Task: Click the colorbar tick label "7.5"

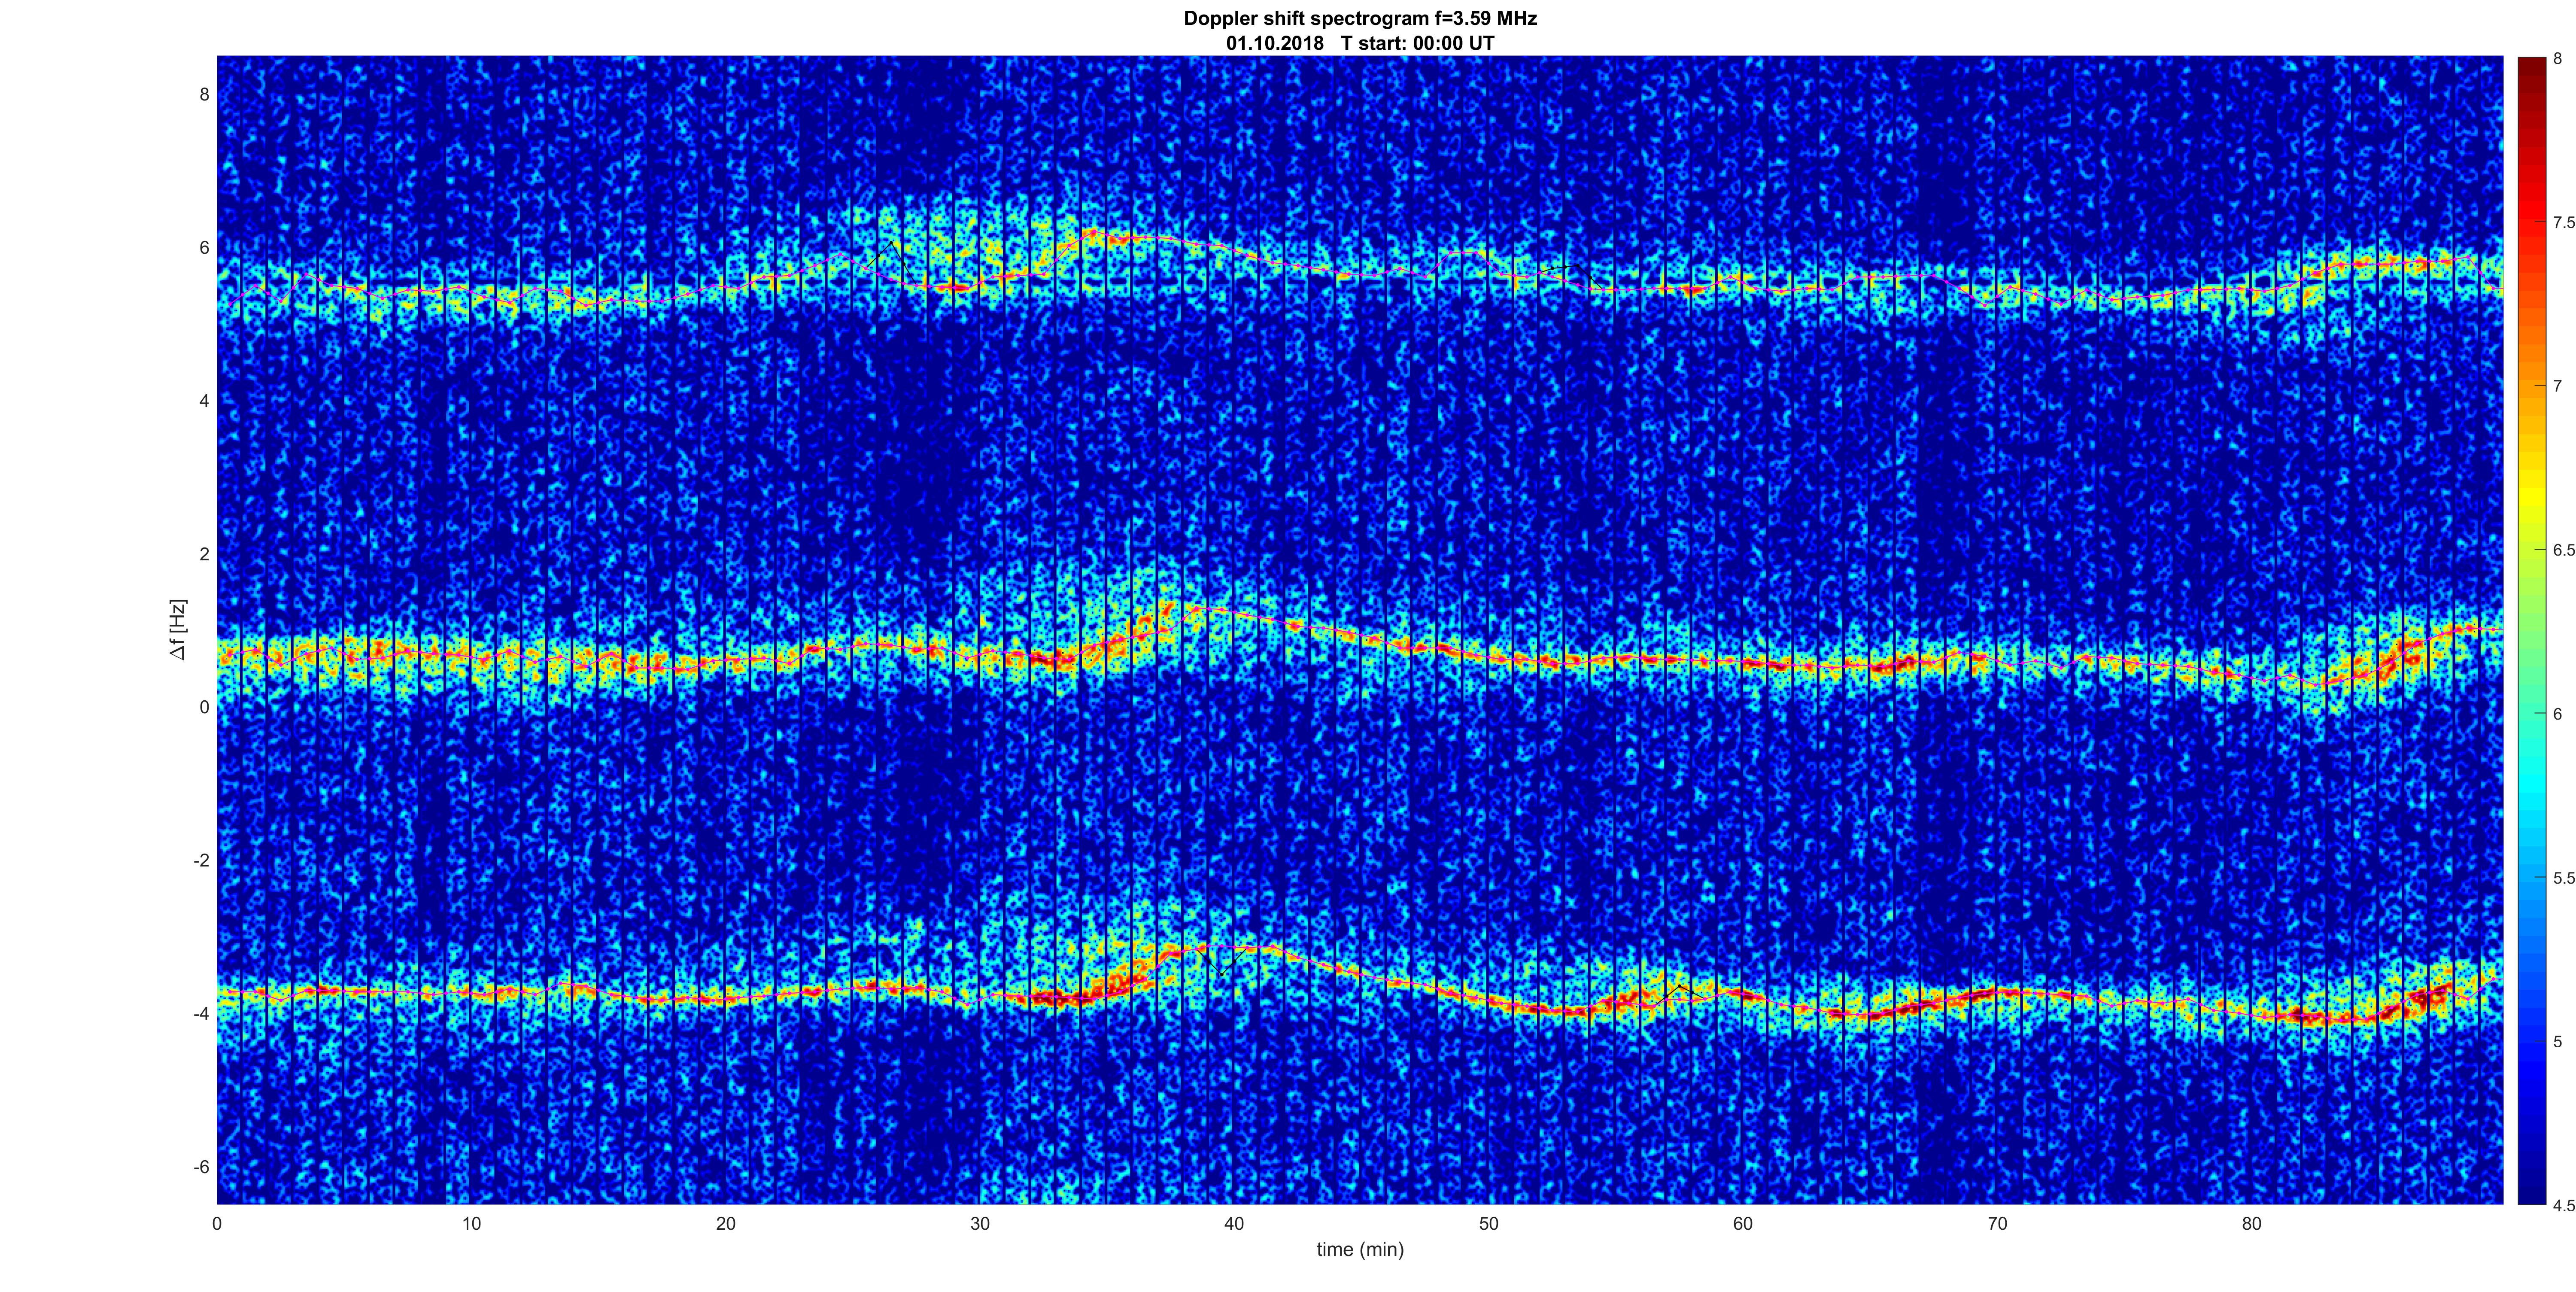Action: pos(2563,222)
